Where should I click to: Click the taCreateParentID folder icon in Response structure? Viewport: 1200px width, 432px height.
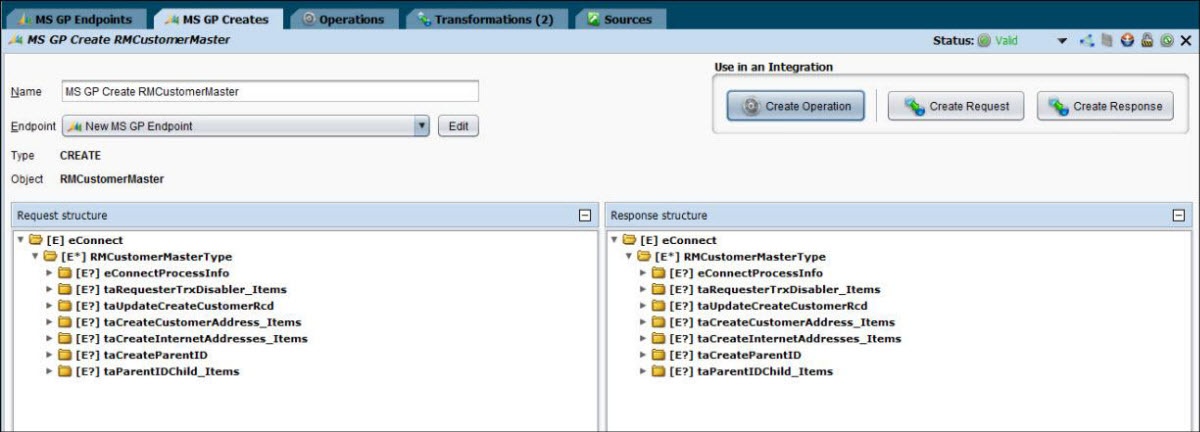tap(659, 355)
